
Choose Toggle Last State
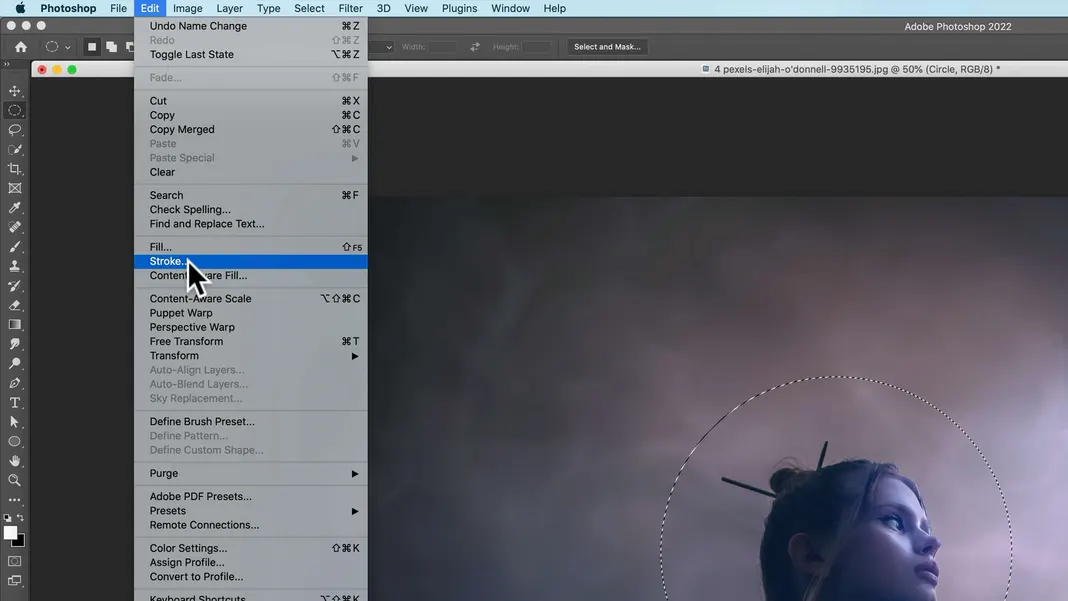tap(252, 55)
